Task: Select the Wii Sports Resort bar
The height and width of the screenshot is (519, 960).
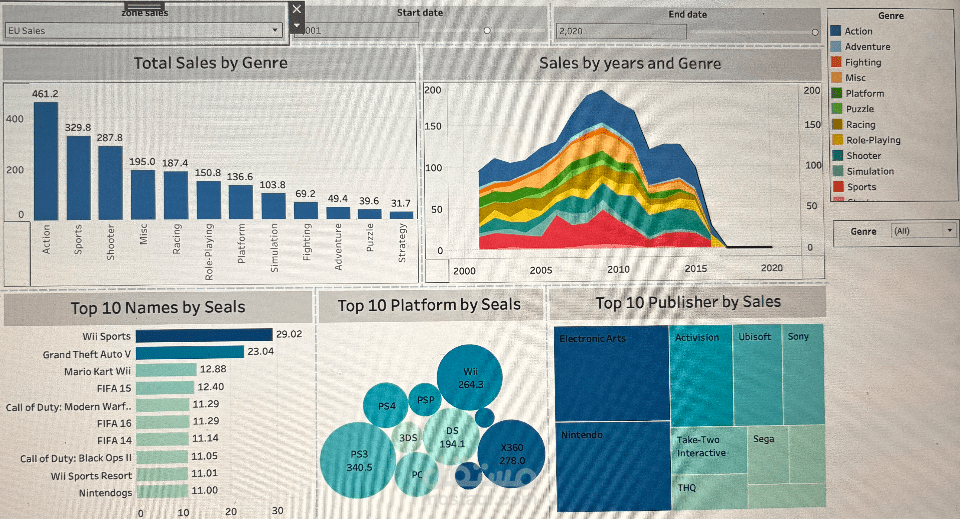Action: point(162,474)
